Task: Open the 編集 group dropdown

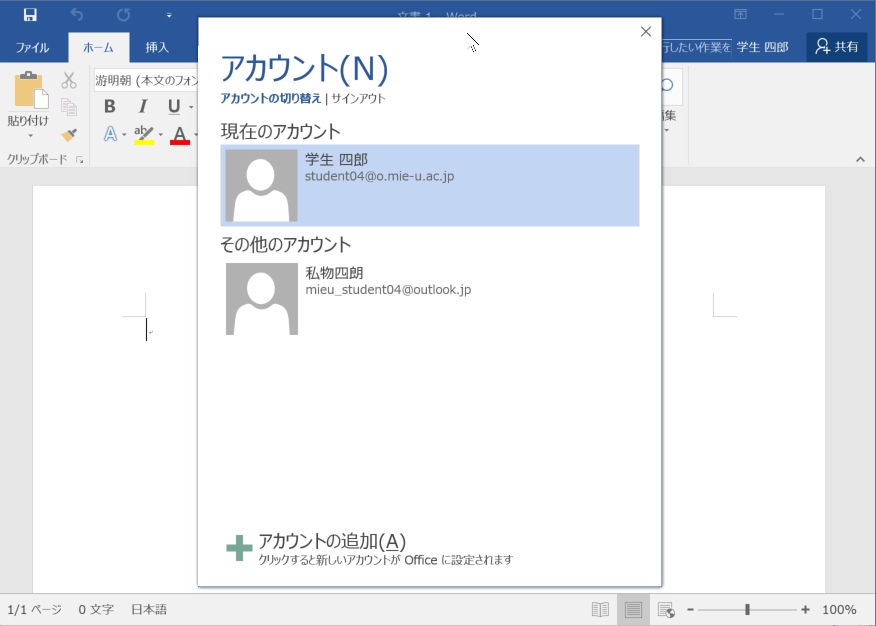Action: 668,130
